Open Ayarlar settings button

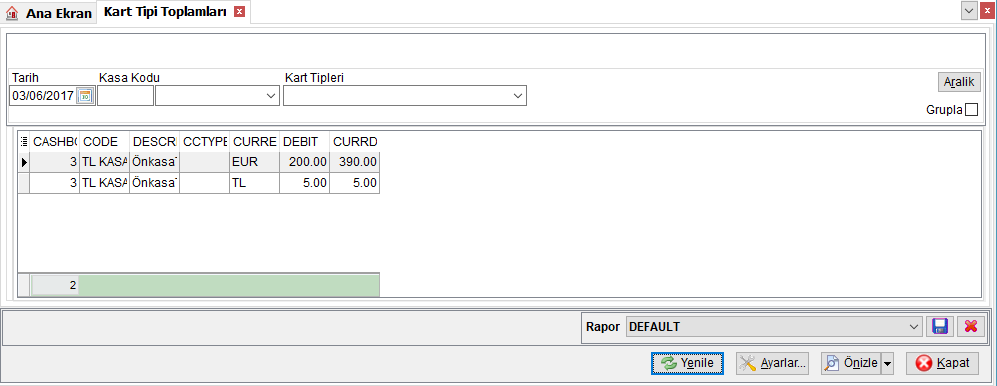[x=773, y=364]
